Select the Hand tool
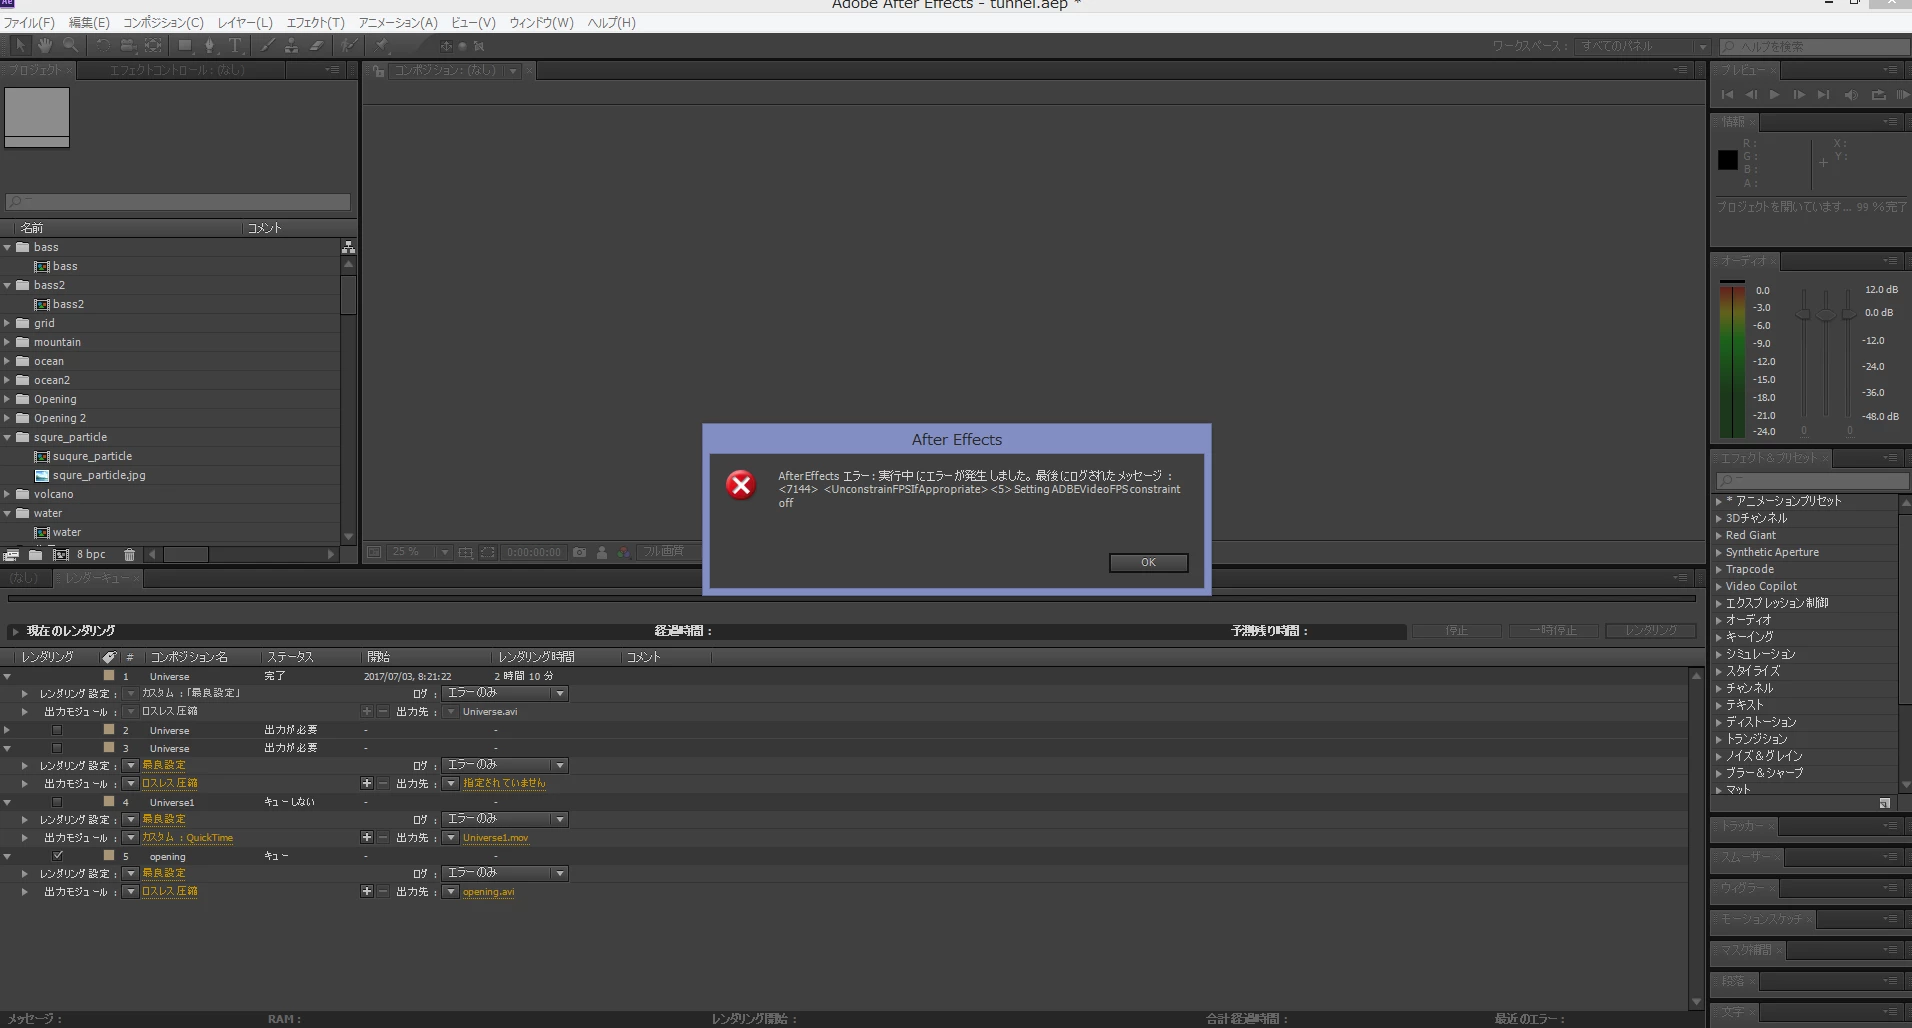The height and width of the screenshot is (1028, 1912). pos(45,45)
